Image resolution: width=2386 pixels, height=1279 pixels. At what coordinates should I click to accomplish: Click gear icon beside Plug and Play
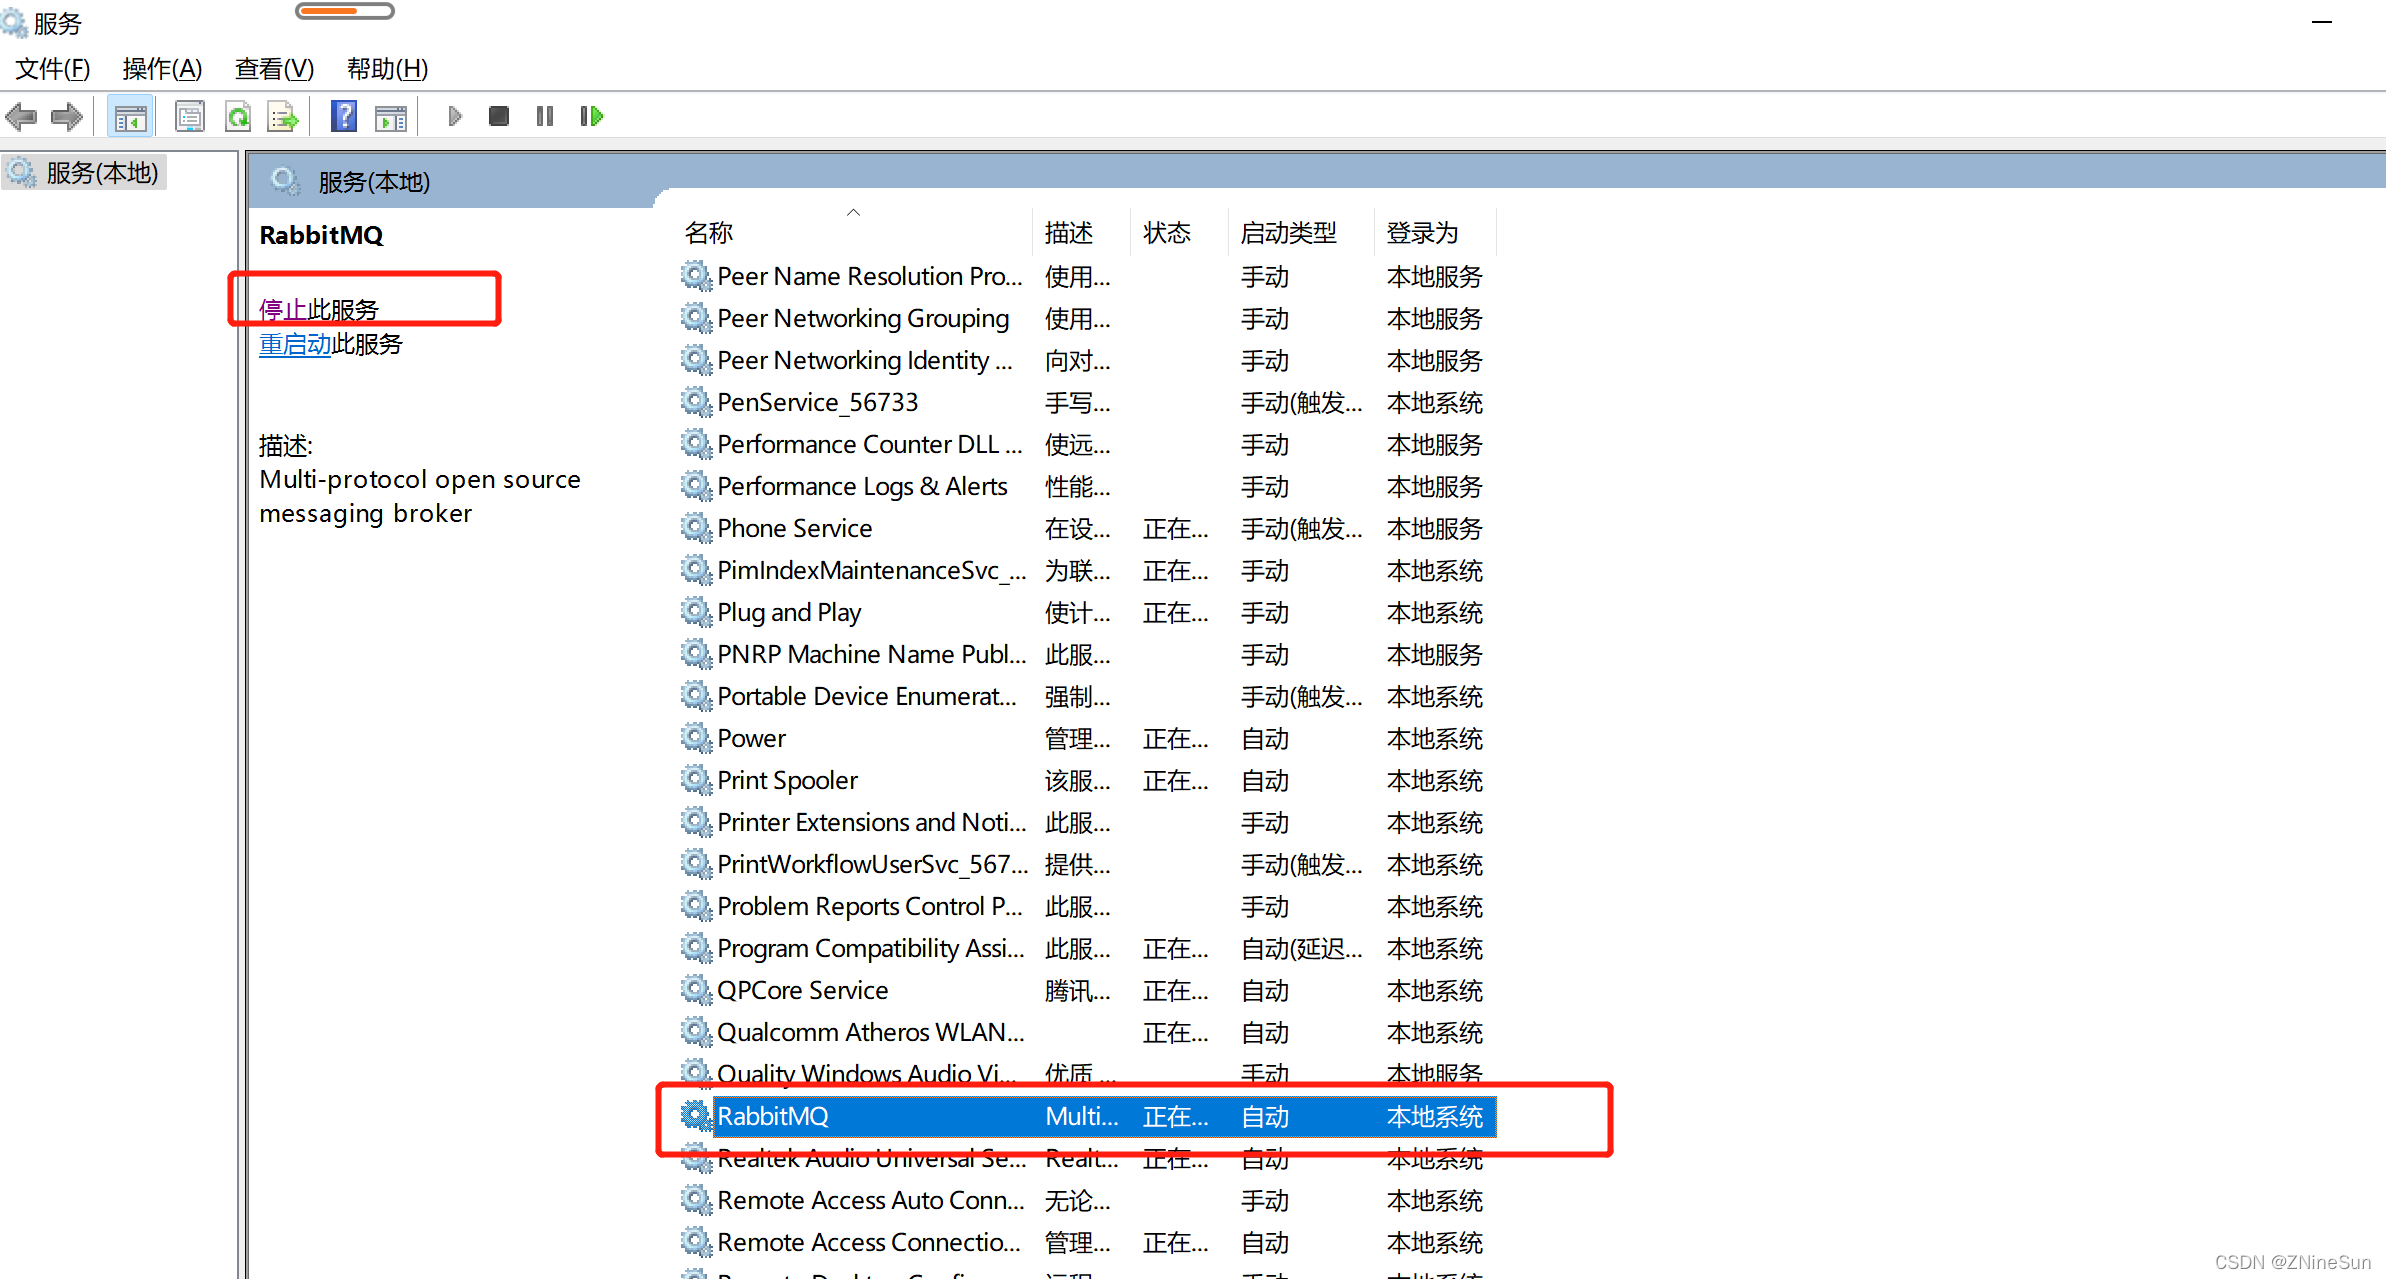click(696, 611)
